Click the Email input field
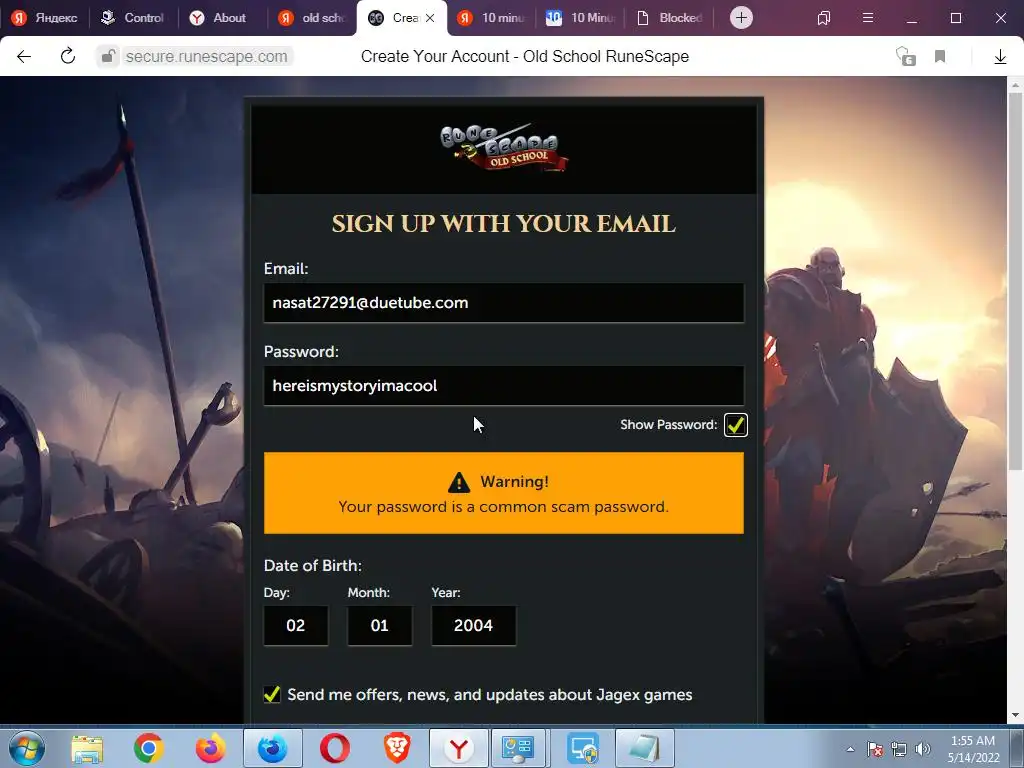Screen dimensions: 1024x768 (x=504, y=302)
